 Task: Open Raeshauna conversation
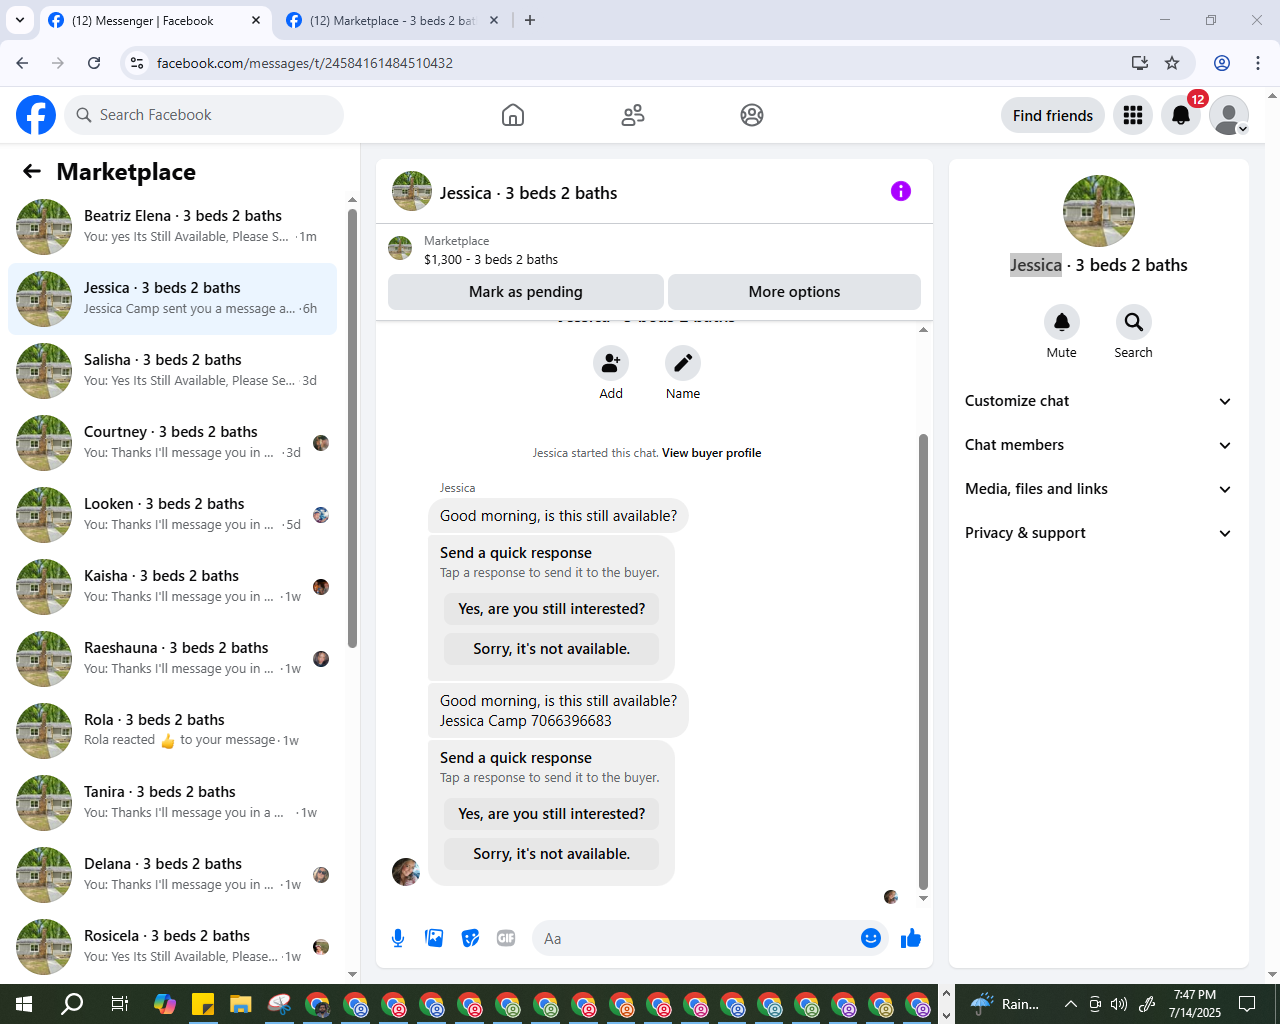(x=172, y=659)
